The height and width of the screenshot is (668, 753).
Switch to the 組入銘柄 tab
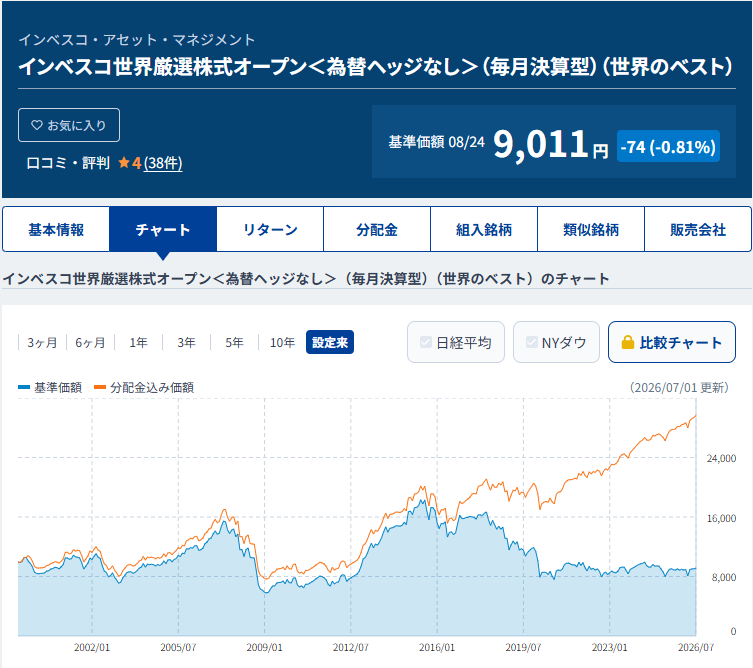pos(484,229)
